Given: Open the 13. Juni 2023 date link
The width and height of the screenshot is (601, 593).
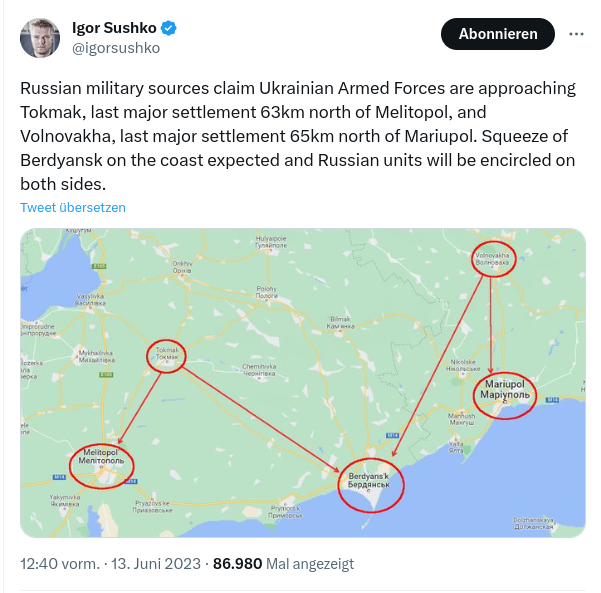Looking at the screenshot, I should pos(155,564).
